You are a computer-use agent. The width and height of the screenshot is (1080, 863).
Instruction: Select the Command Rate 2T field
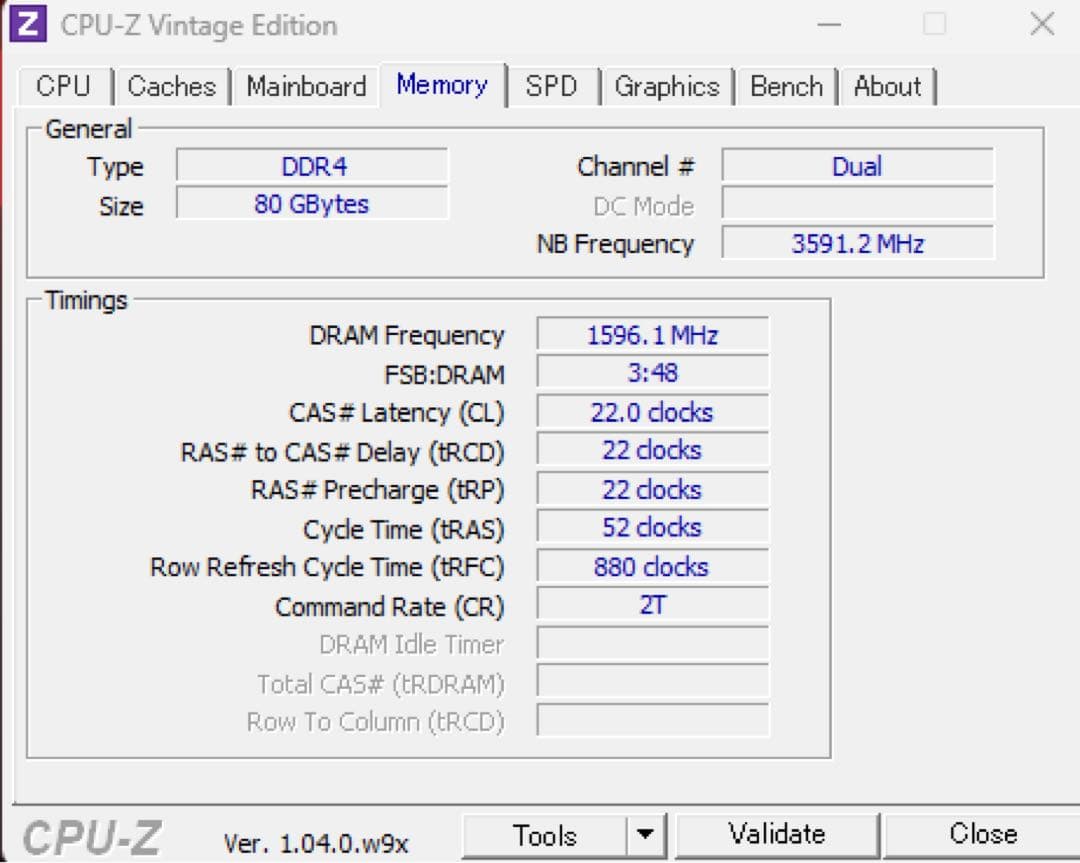tap(652, 605)
